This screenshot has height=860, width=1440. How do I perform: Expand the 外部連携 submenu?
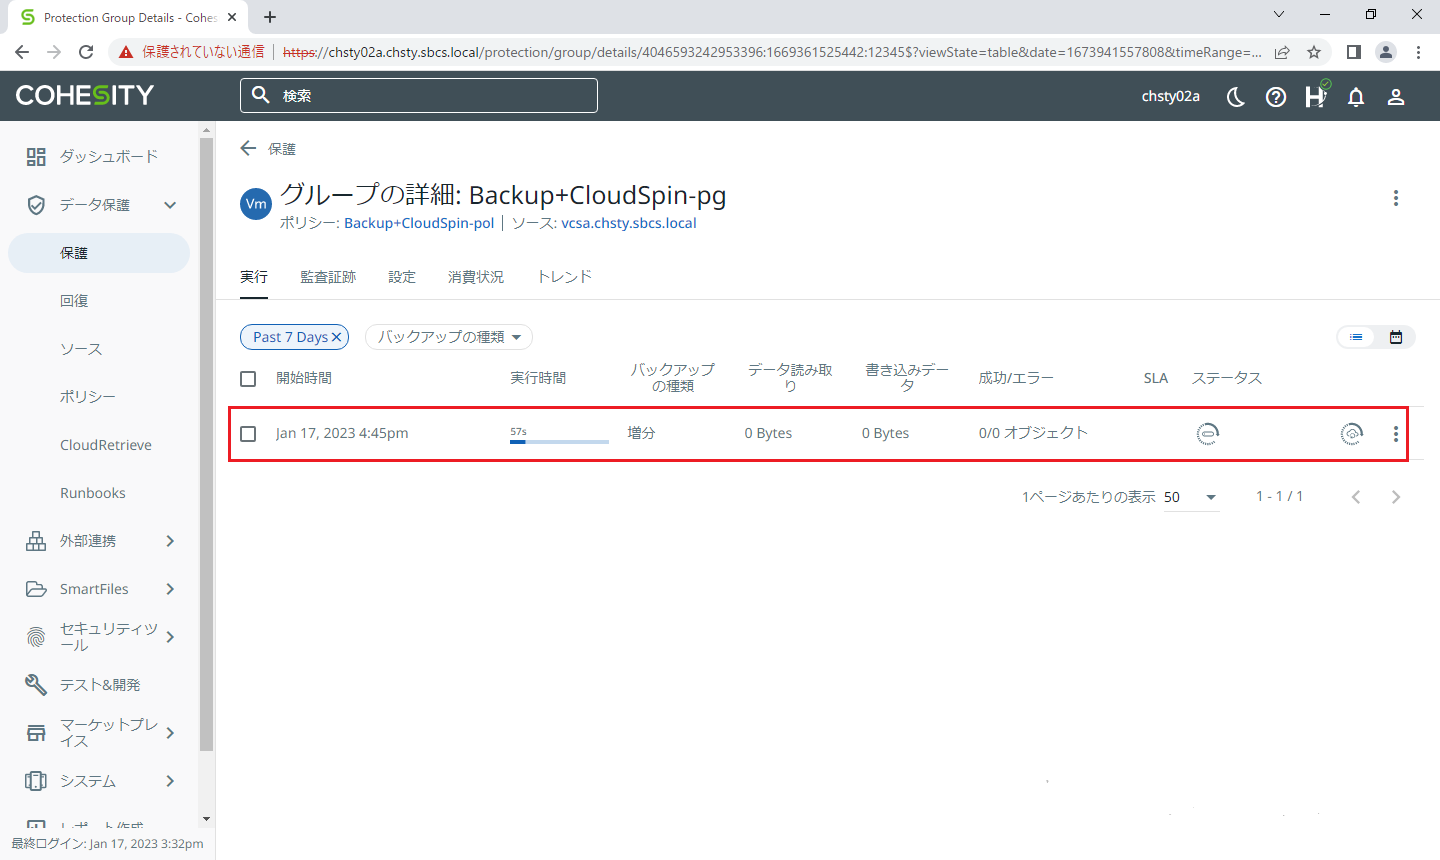[x=170, y=541]
